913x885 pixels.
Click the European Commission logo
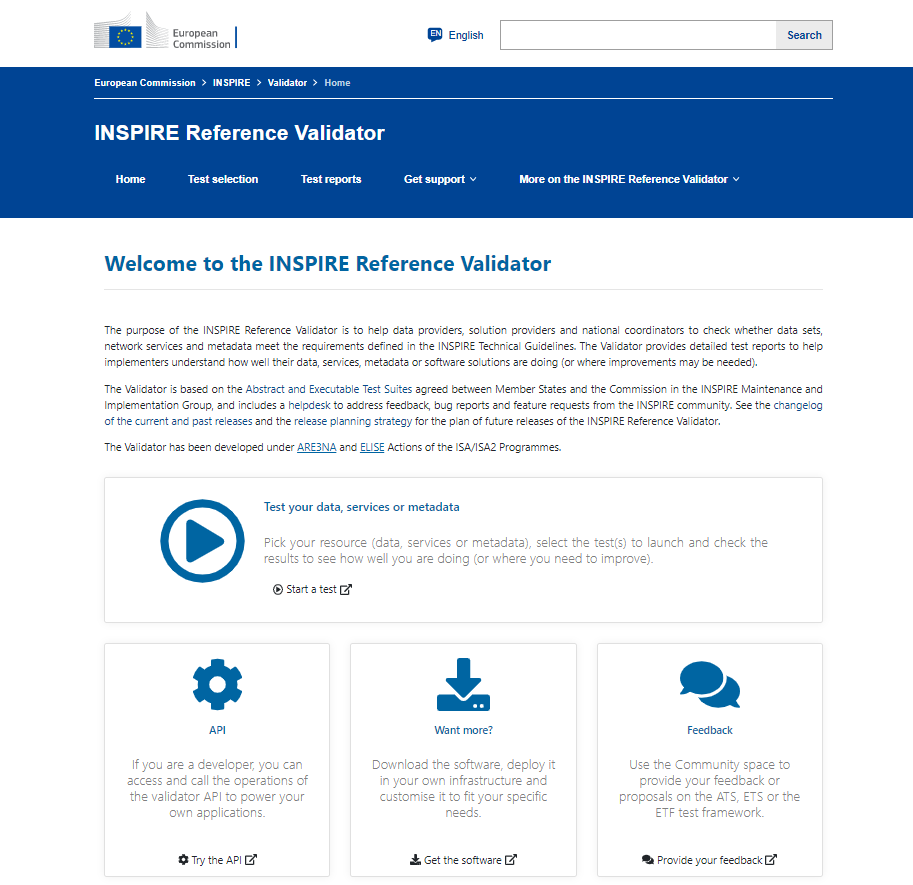pyautogui.click(x=165, y=37)
